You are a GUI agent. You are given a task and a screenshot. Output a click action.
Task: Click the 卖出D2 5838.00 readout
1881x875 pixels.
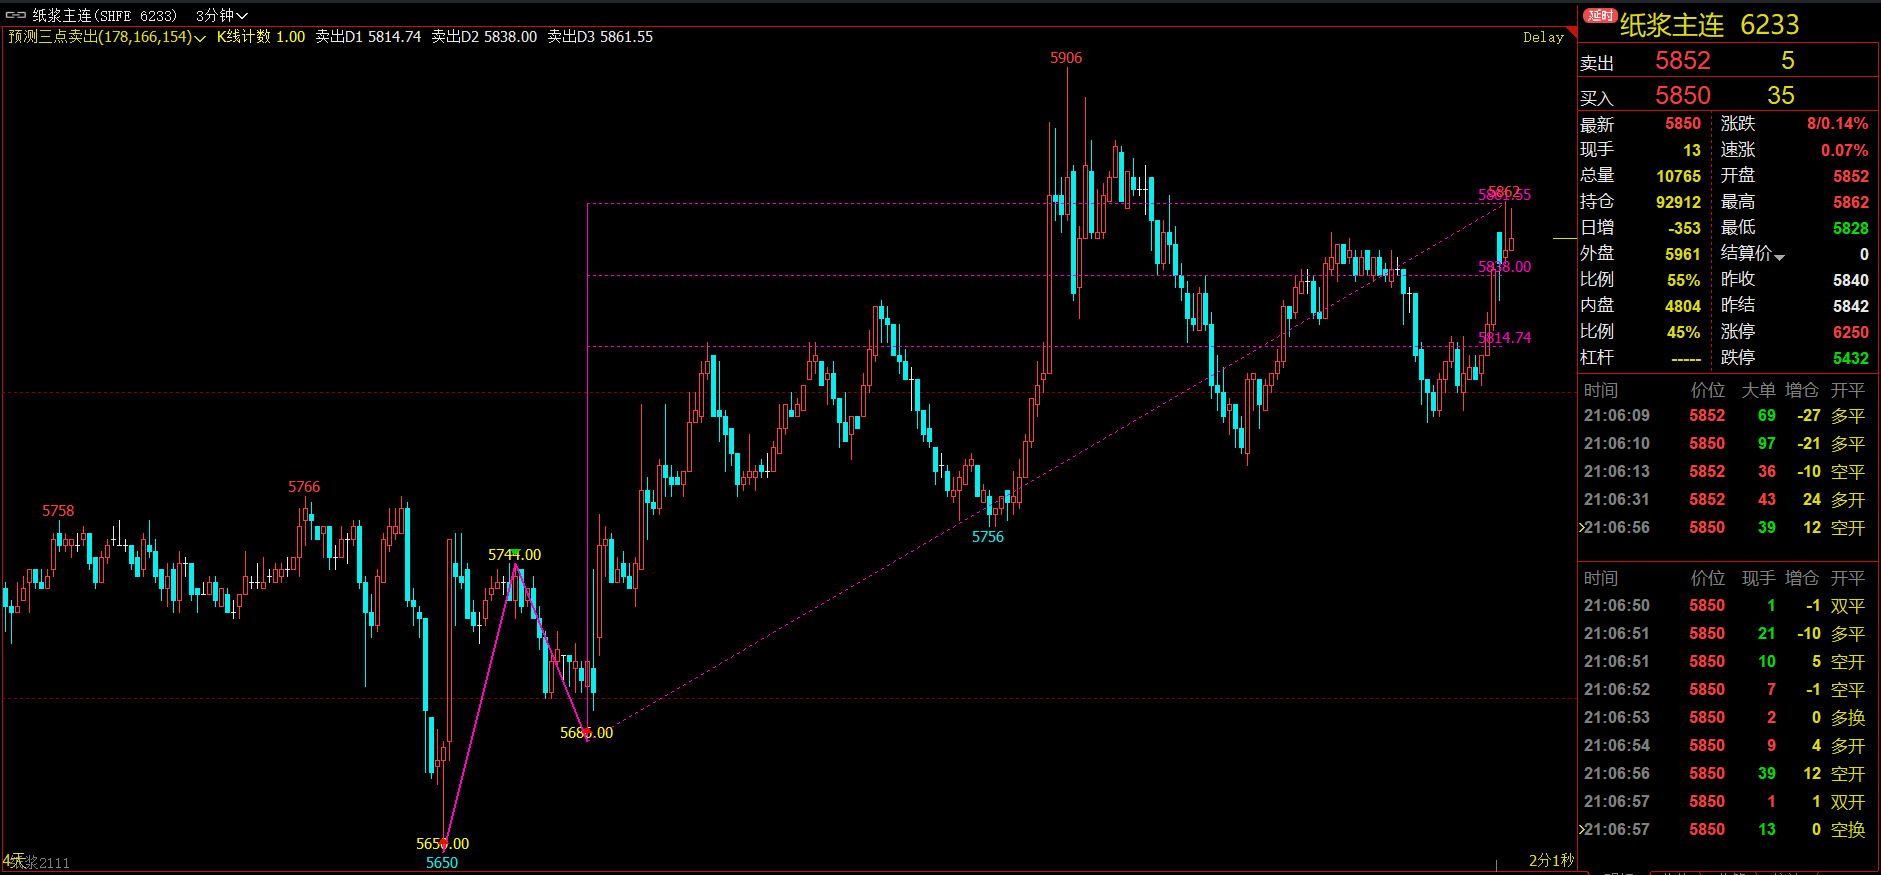tap(484, 37)
